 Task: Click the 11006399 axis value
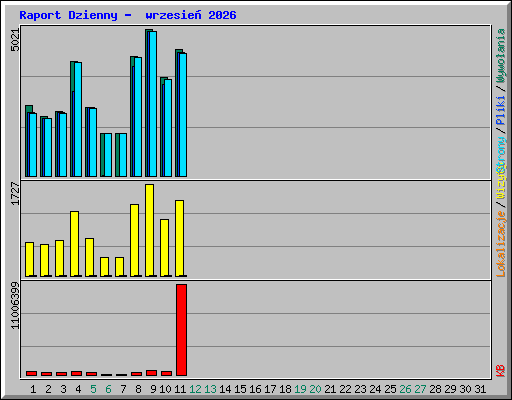[x=15, y=305]
